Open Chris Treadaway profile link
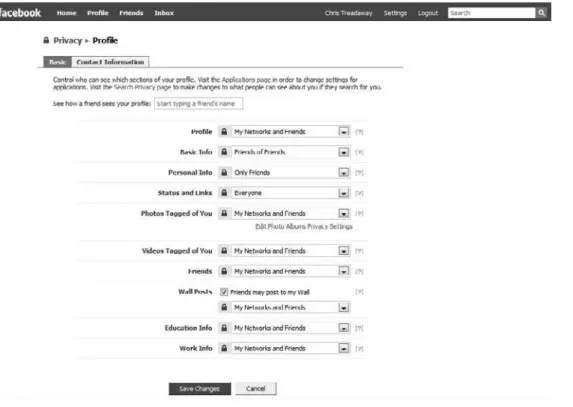The width and height of the screenshot is (573, 407). 348,13
